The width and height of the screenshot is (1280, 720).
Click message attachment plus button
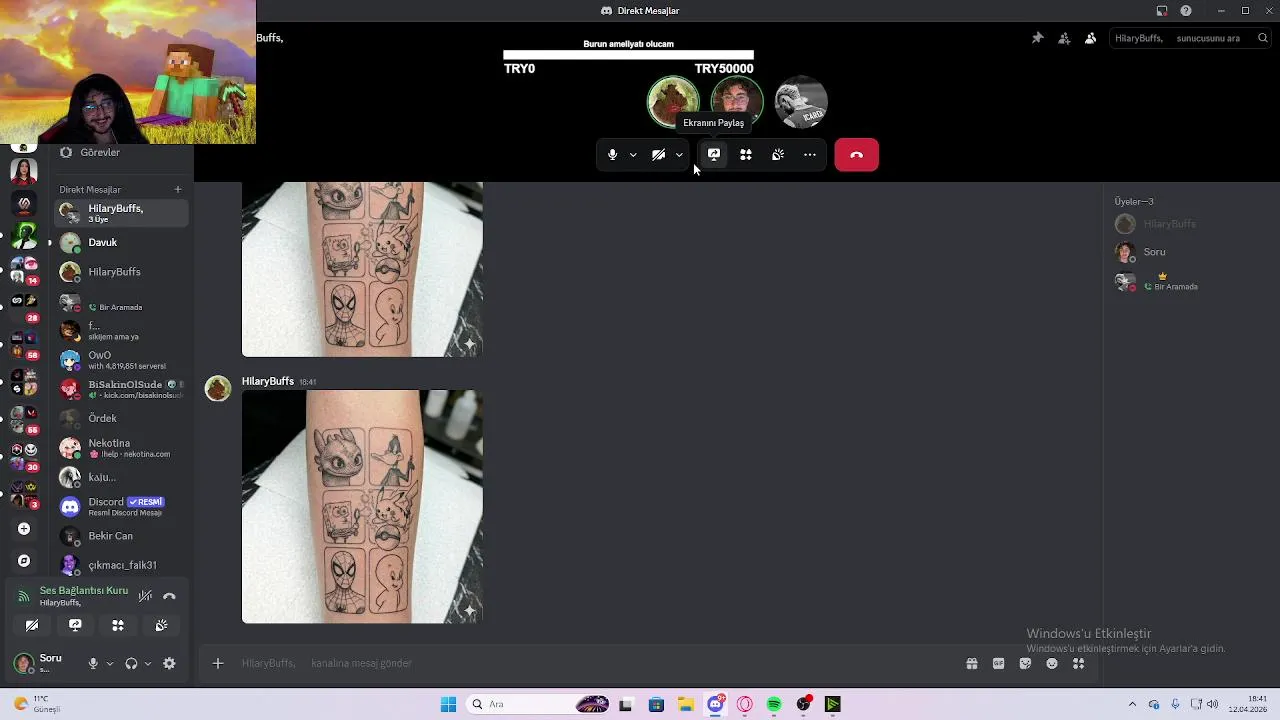218,663
